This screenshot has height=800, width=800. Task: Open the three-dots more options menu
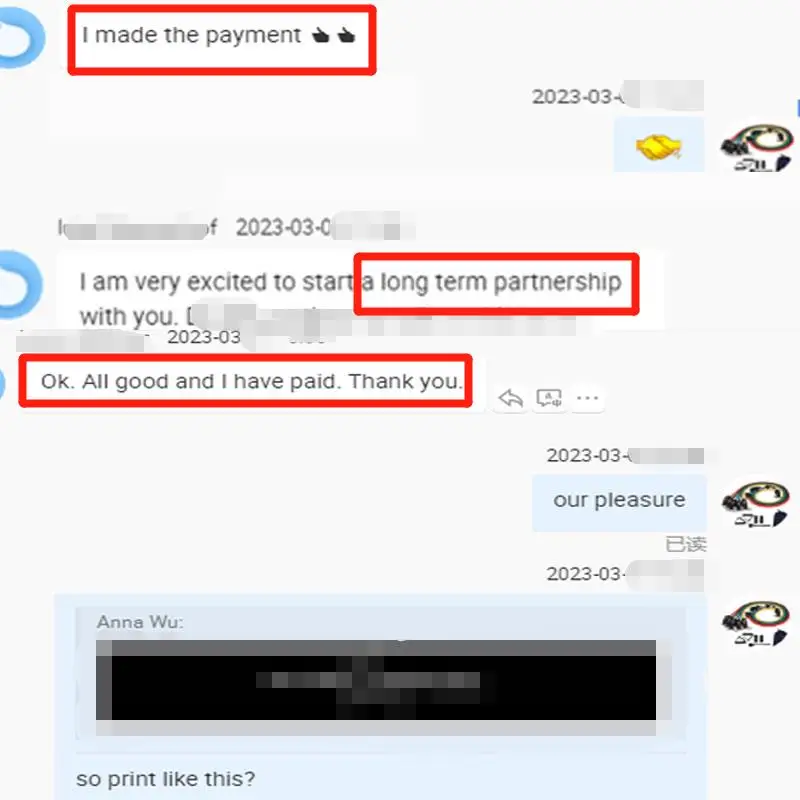click(x=588, y=397)
